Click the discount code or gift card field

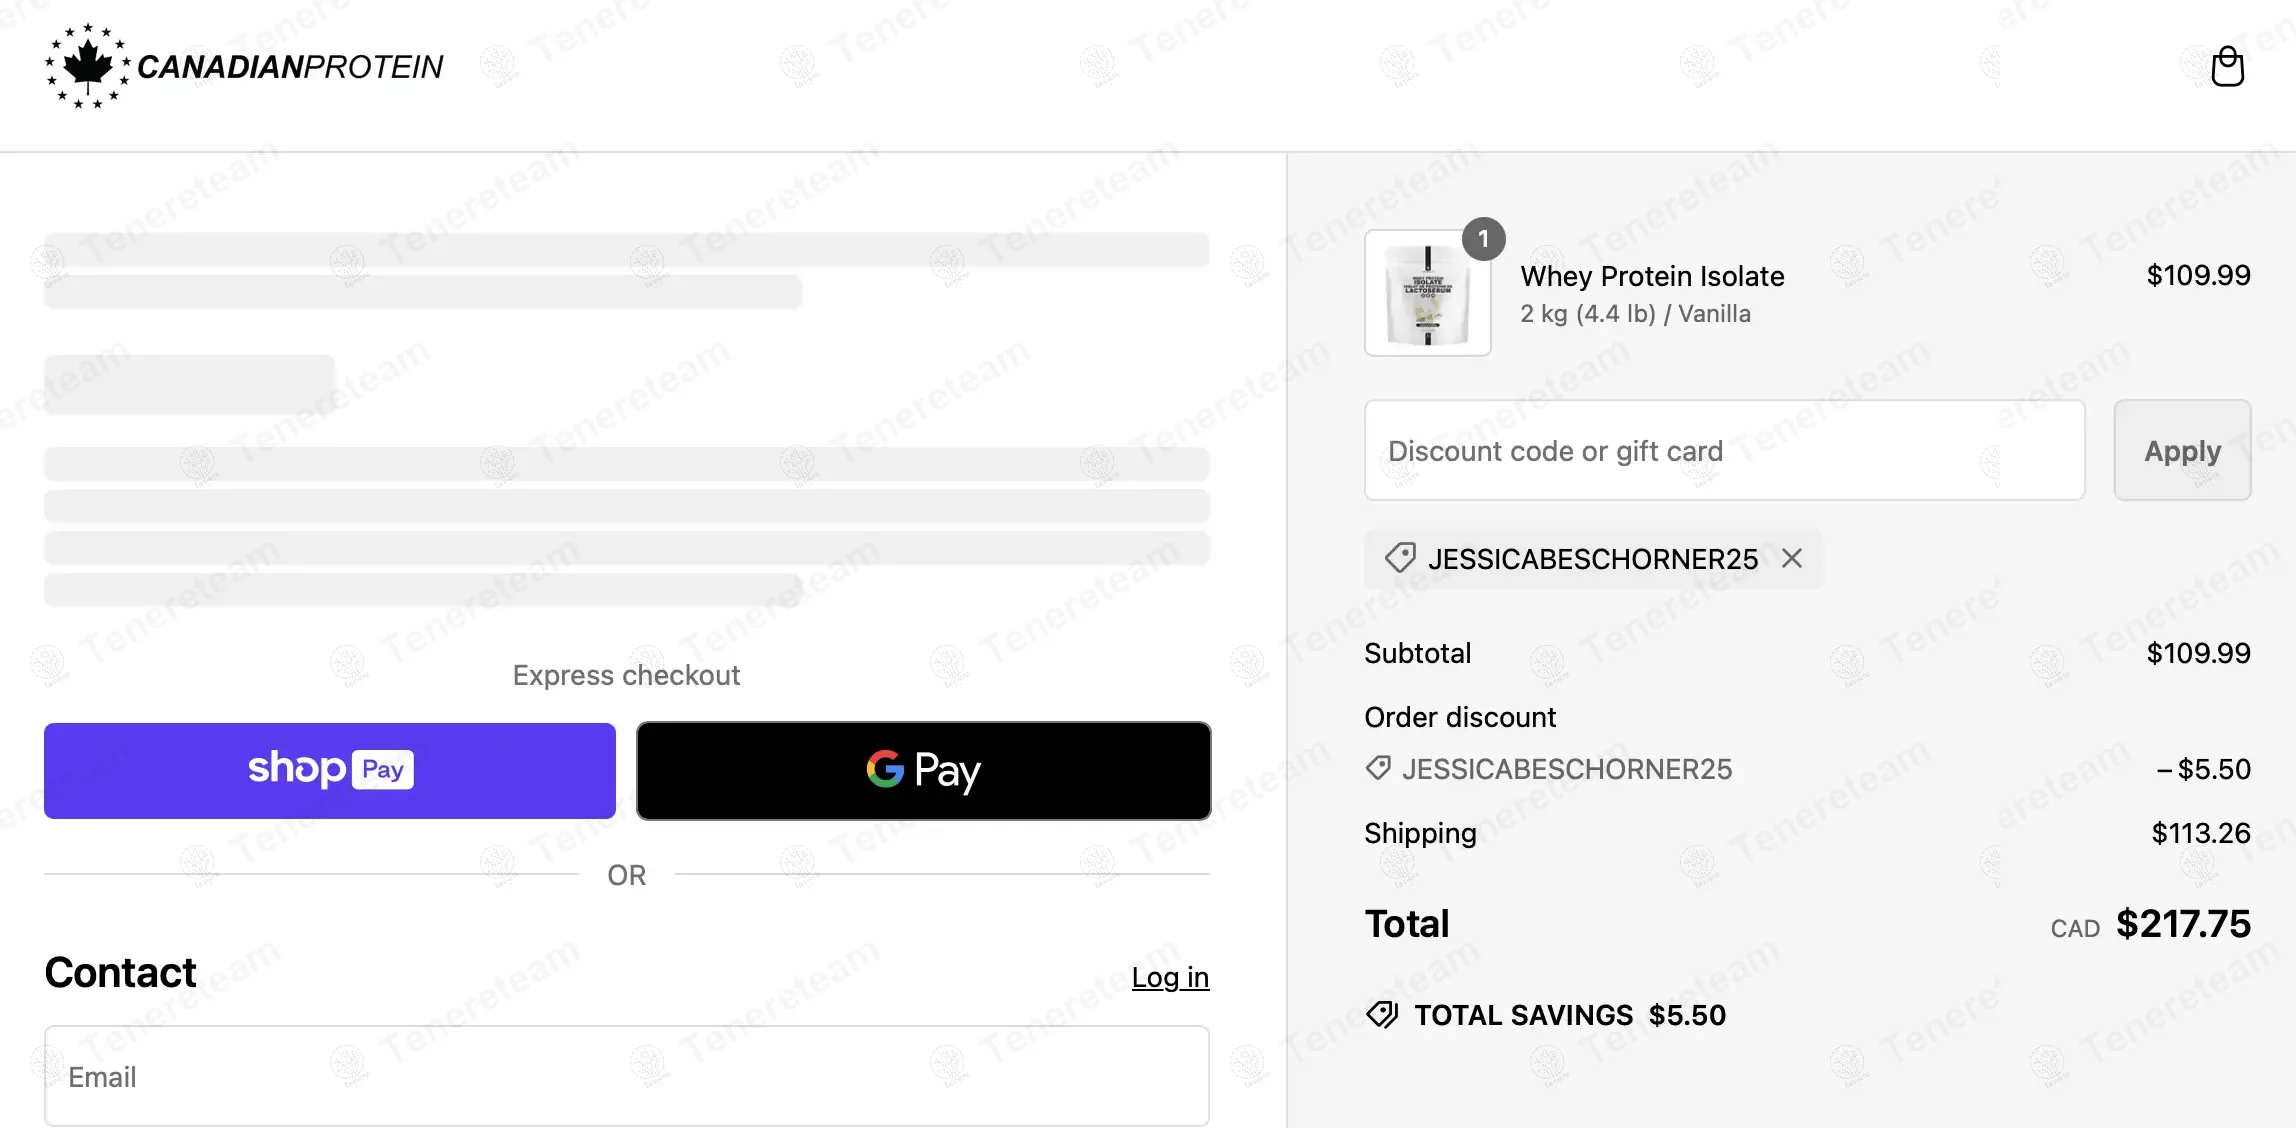1724,451
